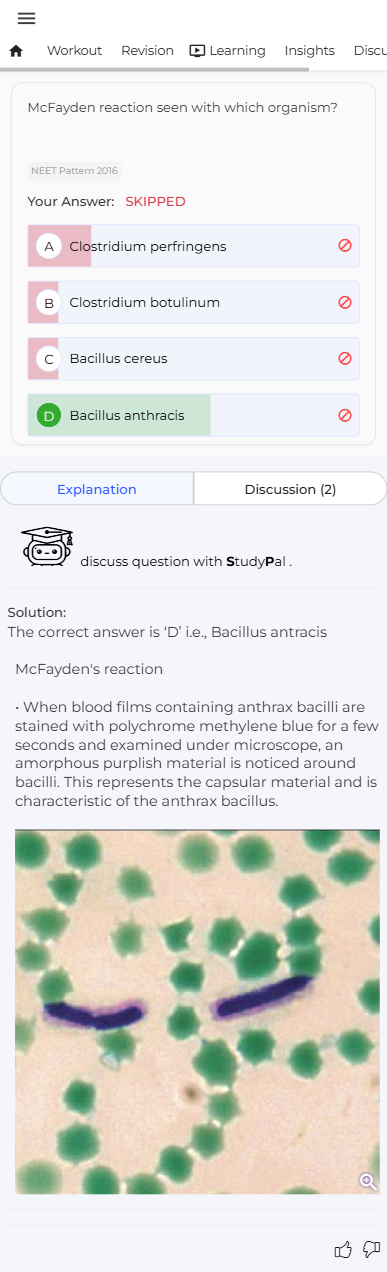Select option D green circle

pos(49,415)
